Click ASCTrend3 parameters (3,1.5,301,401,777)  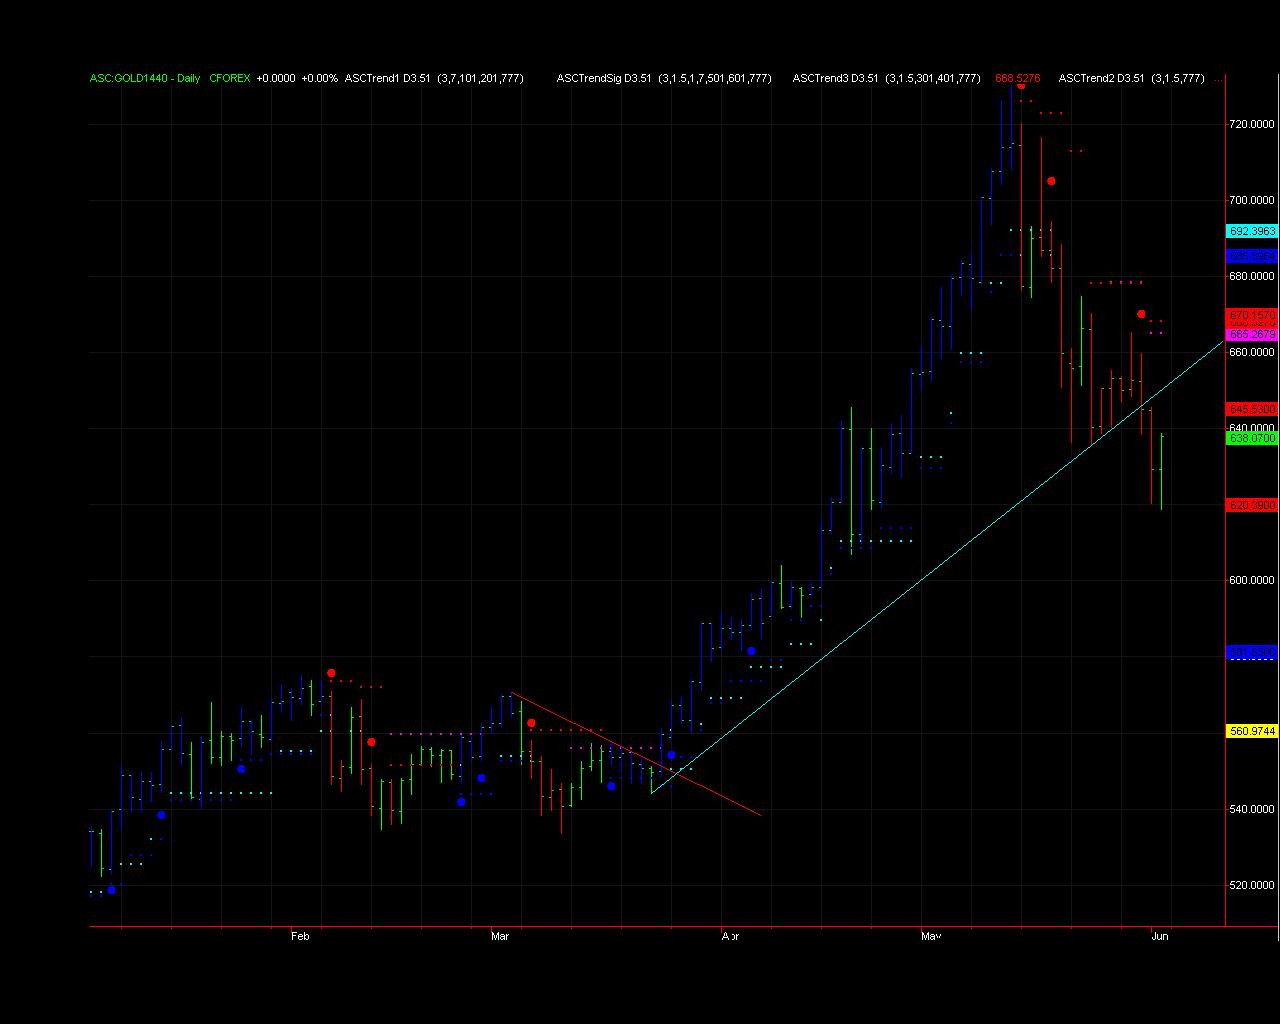(x=933, y=78)
